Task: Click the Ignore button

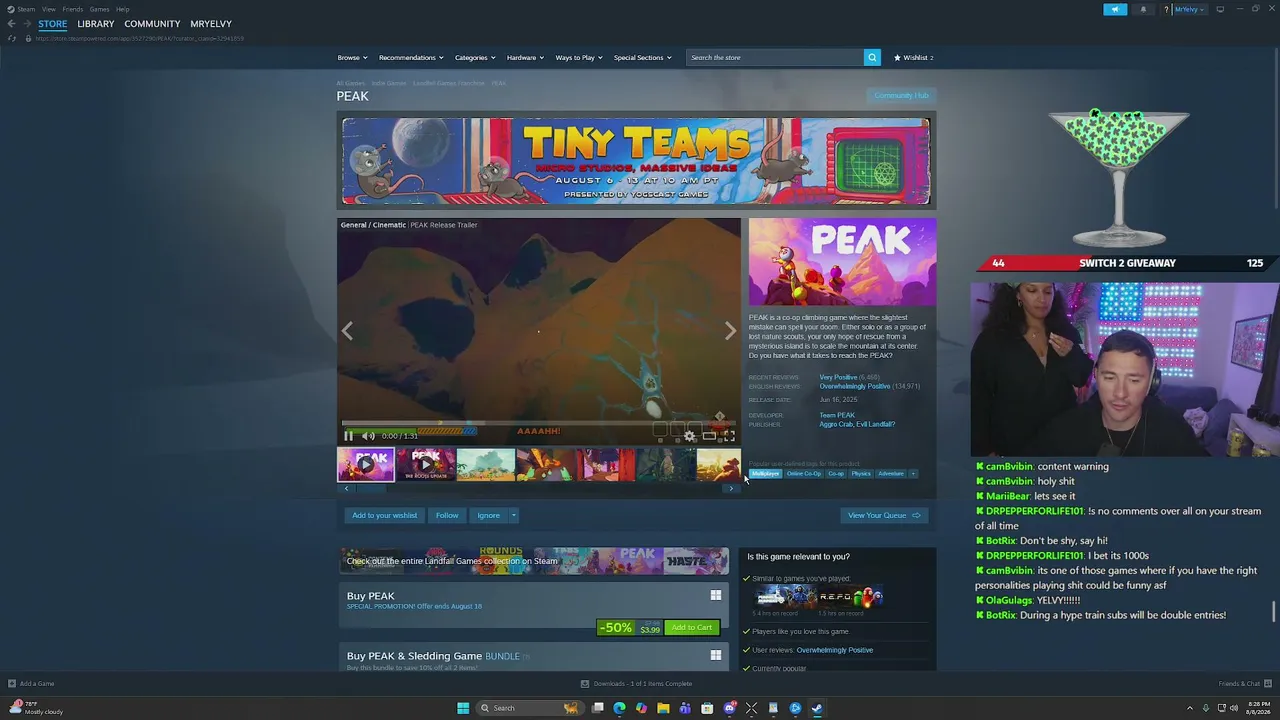Action: (488, 515)
